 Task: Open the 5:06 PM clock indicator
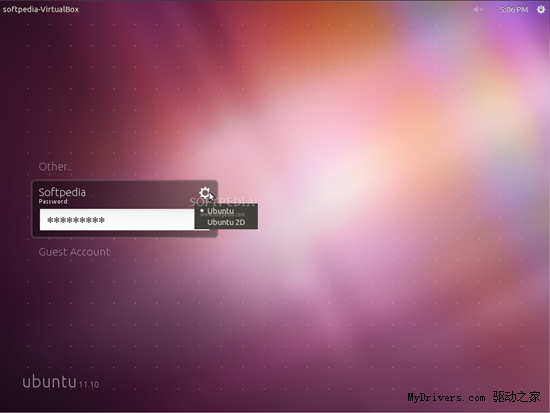[x=514, y=9]
